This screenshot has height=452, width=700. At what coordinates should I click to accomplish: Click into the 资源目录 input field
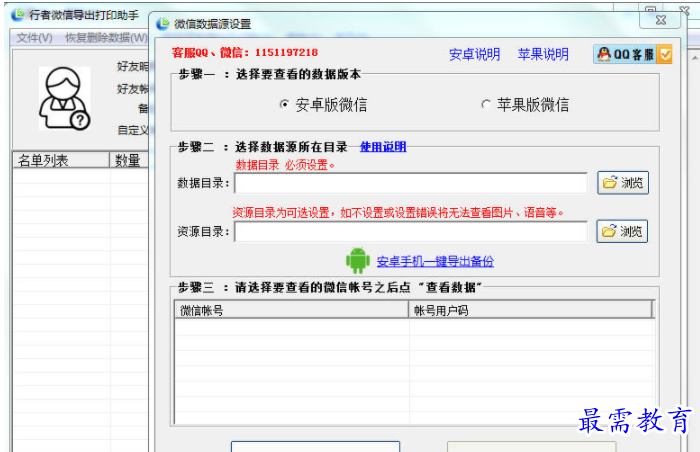tap(411, 231)
